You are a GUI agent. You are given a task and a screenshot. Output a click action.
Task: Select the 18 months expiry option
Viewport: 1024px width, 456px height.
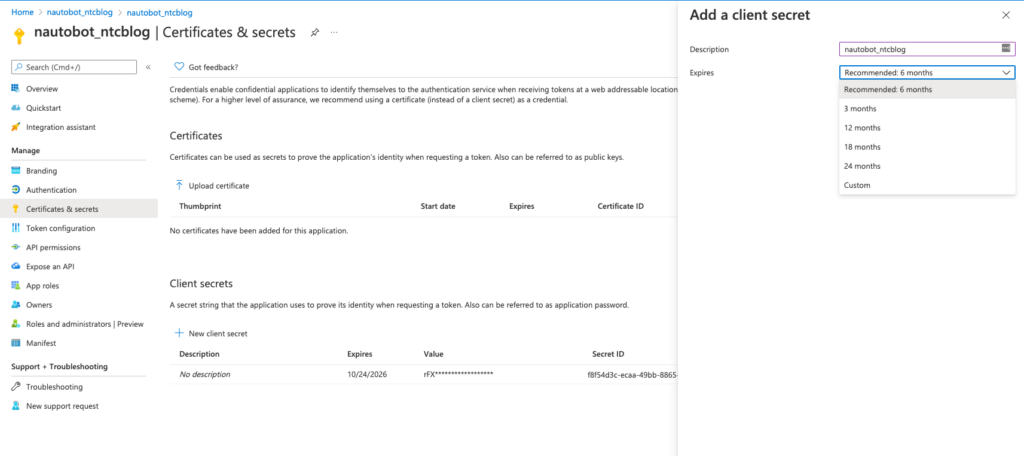pos(927,147)
